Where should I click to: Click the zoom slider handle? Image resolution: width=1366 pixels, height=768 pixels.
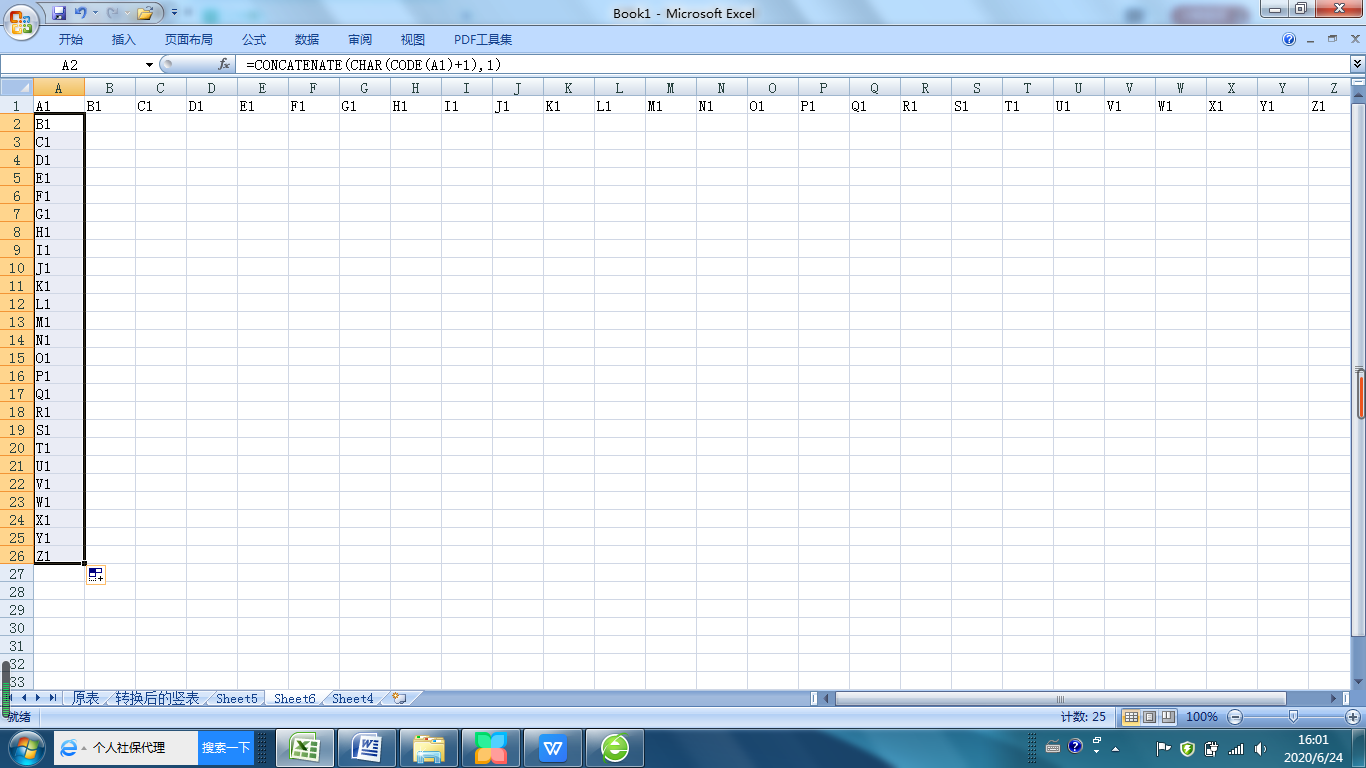click(1294, 717)
